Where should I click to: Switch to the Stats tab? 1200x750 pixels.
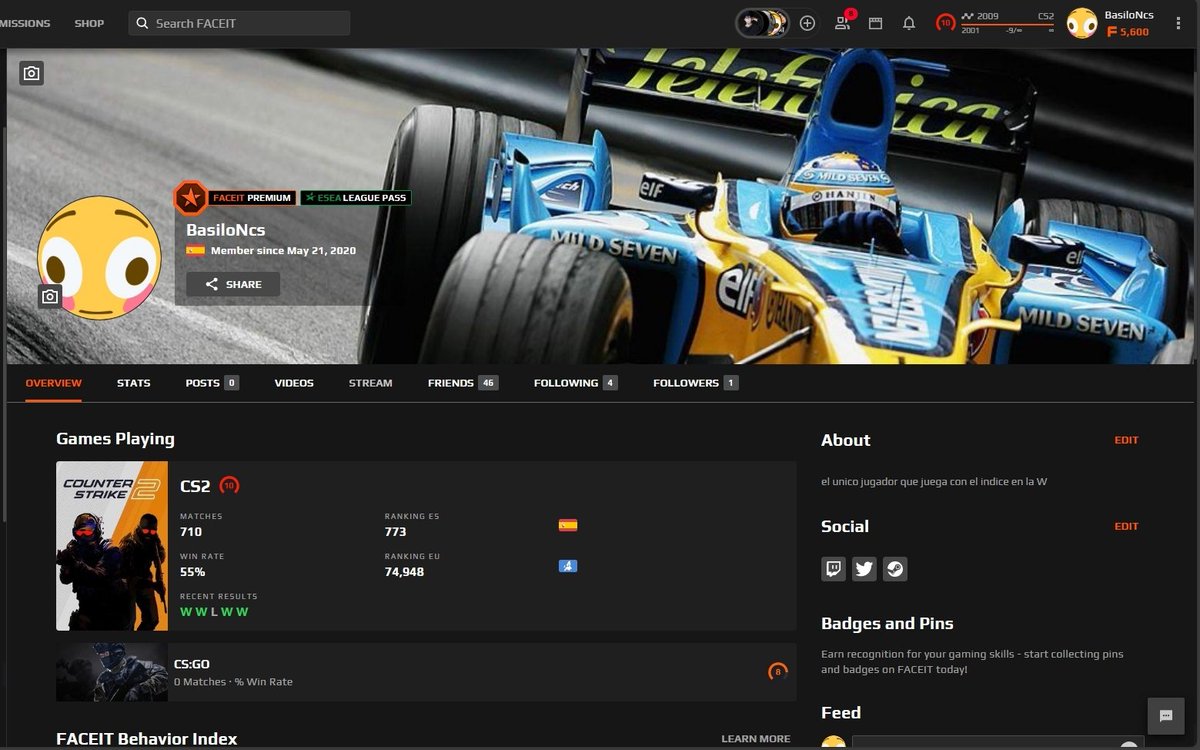point(134,383)
